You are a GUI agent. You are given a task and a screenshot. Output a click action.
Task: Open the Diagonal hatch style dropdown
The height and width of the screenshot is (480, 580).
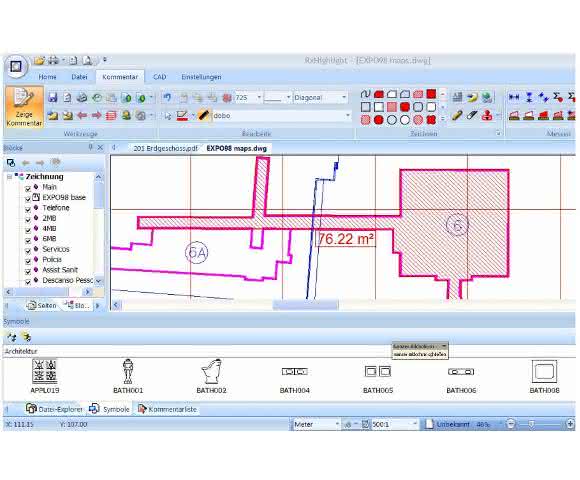(x=344, y=98)
